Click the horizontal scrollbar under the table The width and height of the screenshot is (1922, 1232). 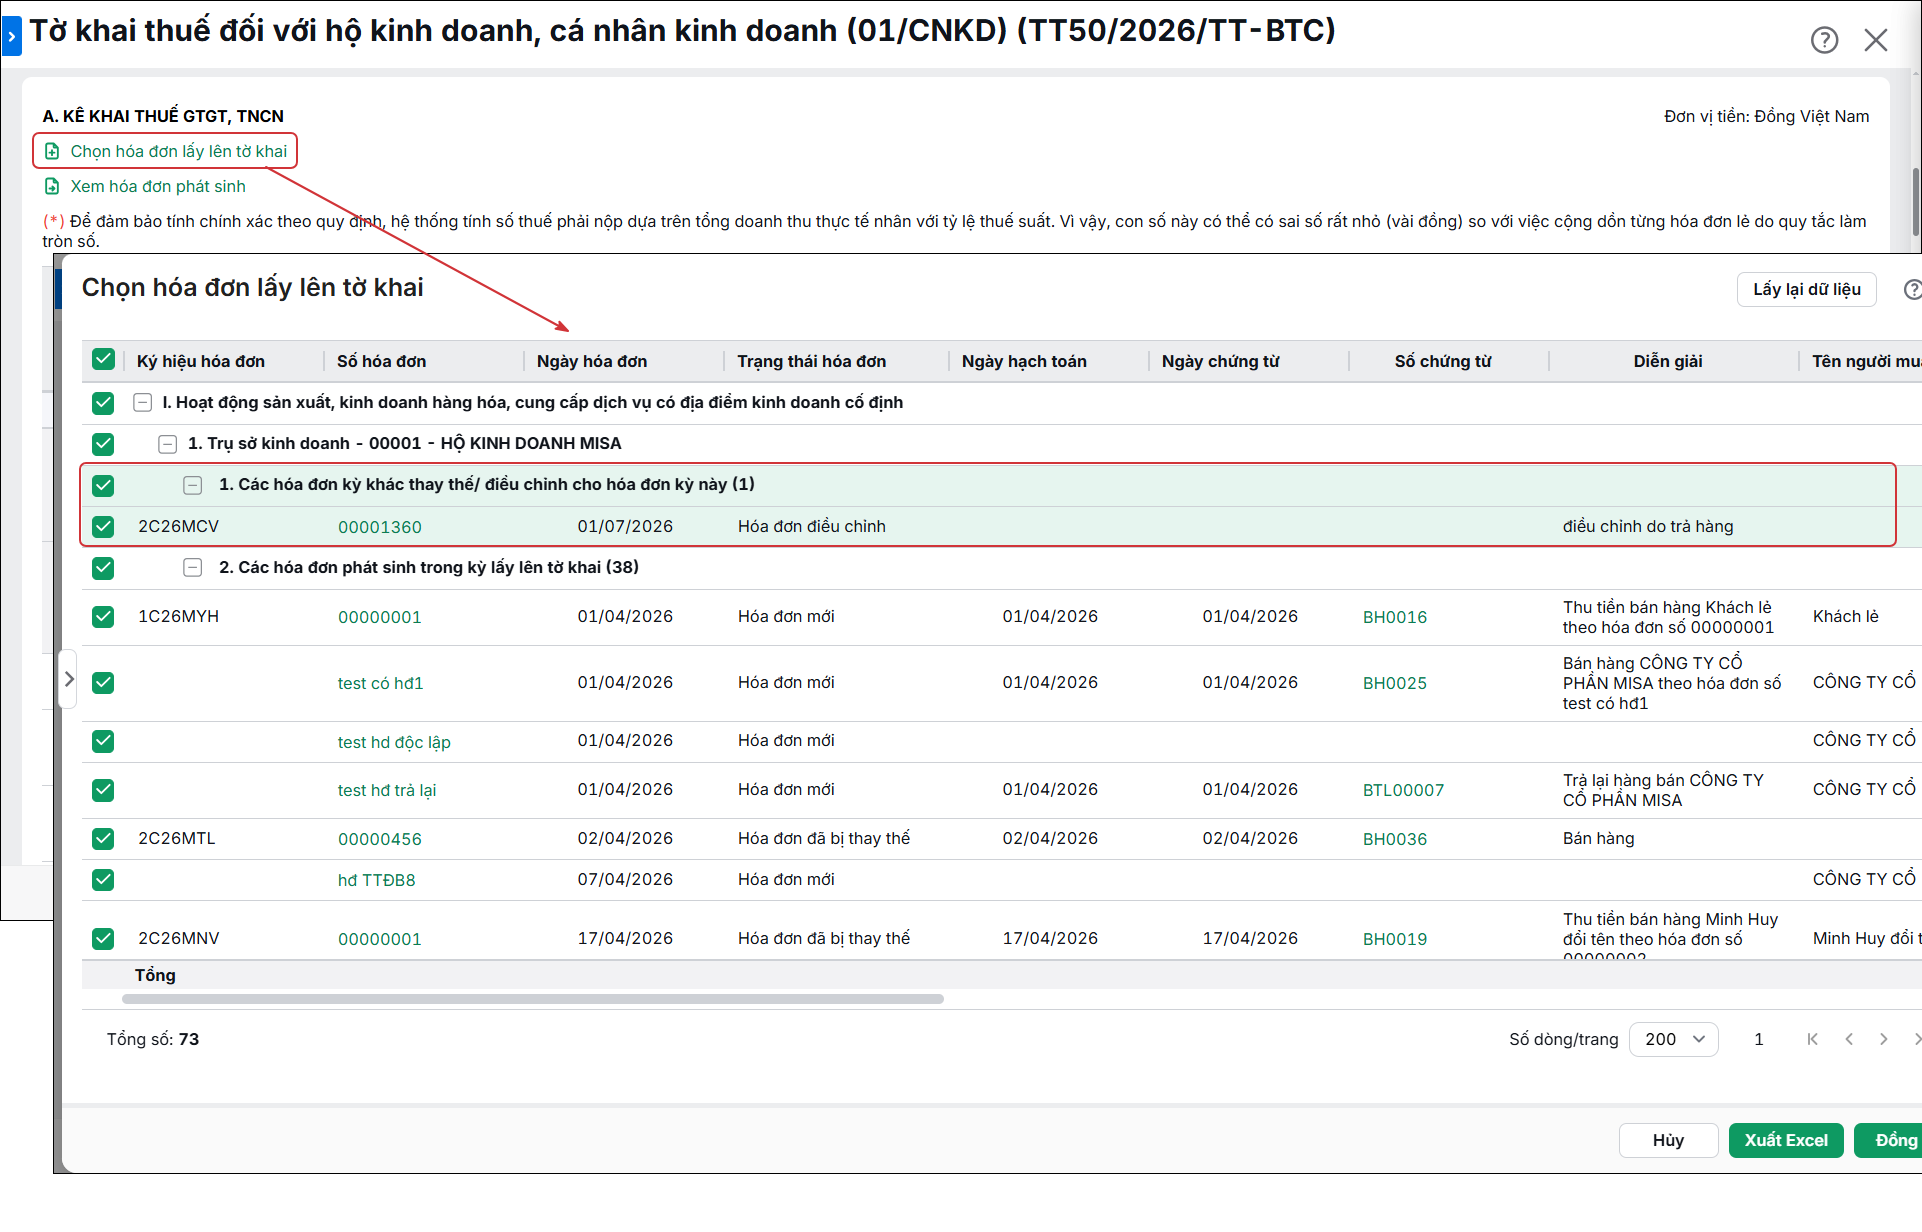(x=533, y=998)
